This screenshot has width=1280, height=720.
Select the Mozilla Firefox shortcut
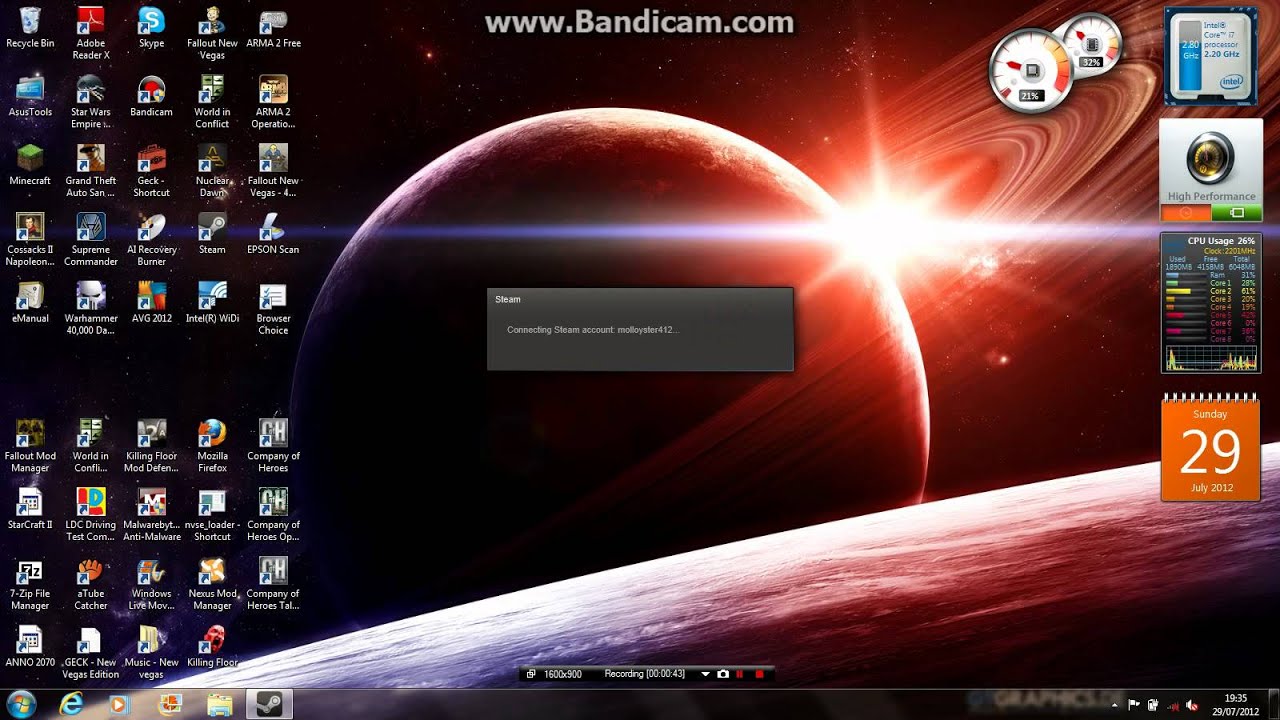point(212,446)
